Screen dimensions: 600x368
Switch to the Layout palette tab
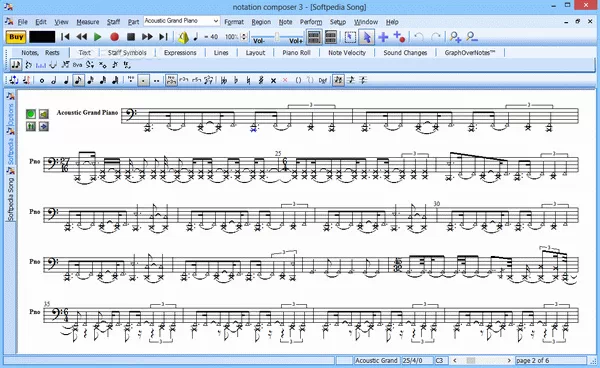[255, 53]
